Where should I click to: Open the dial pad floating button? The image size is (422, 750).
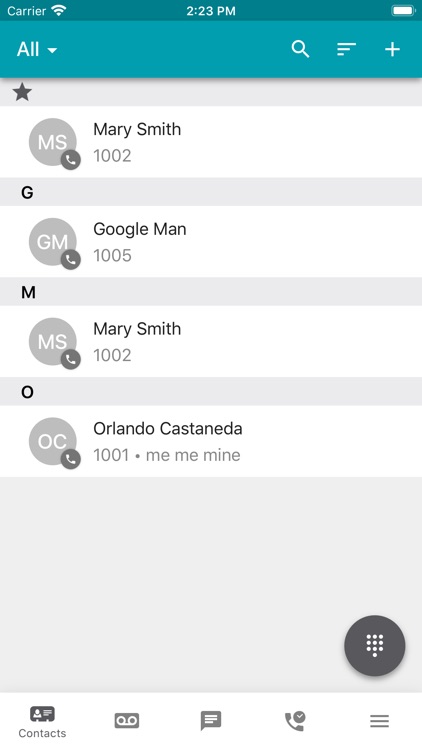click(375, 645)
